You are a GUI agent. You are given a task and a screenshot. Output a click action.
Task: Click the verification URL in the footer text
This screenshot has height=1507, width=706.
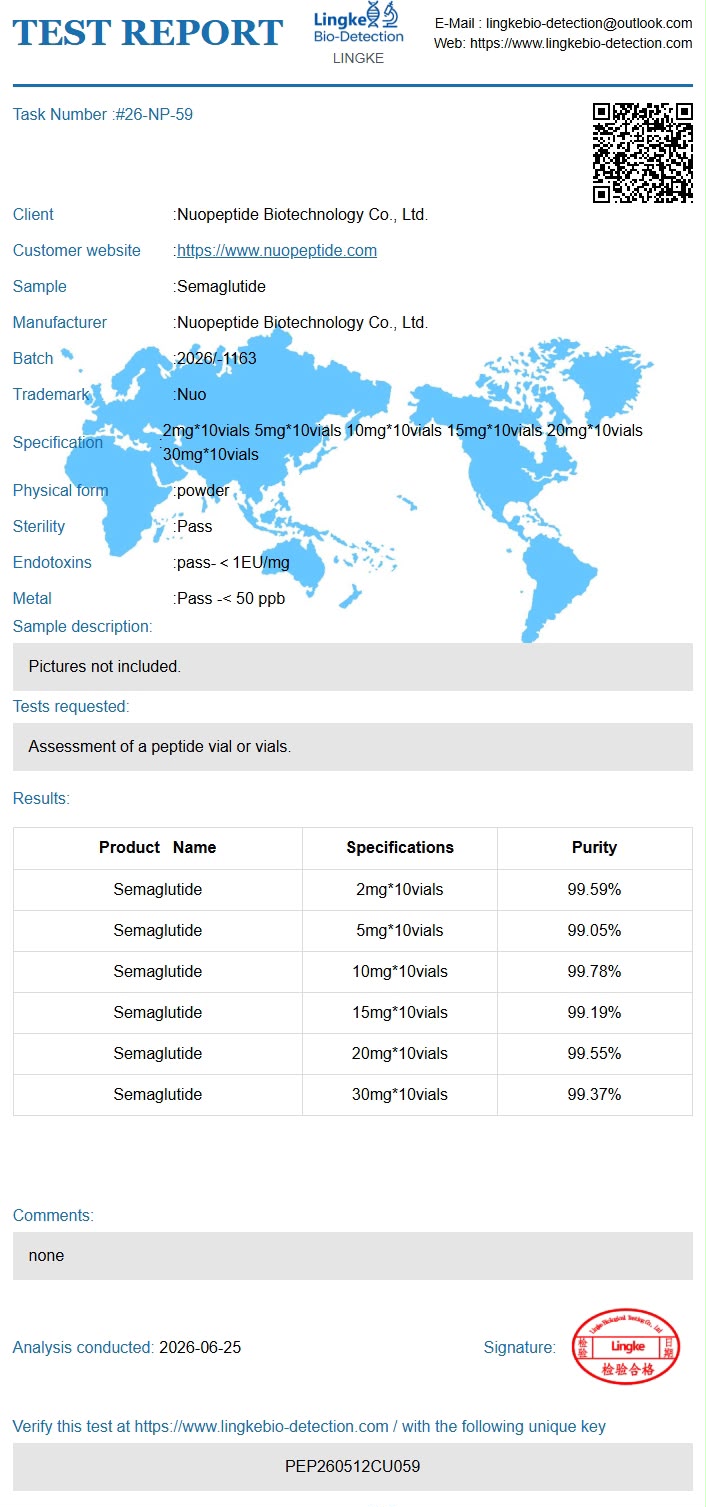pos(262,1427)
